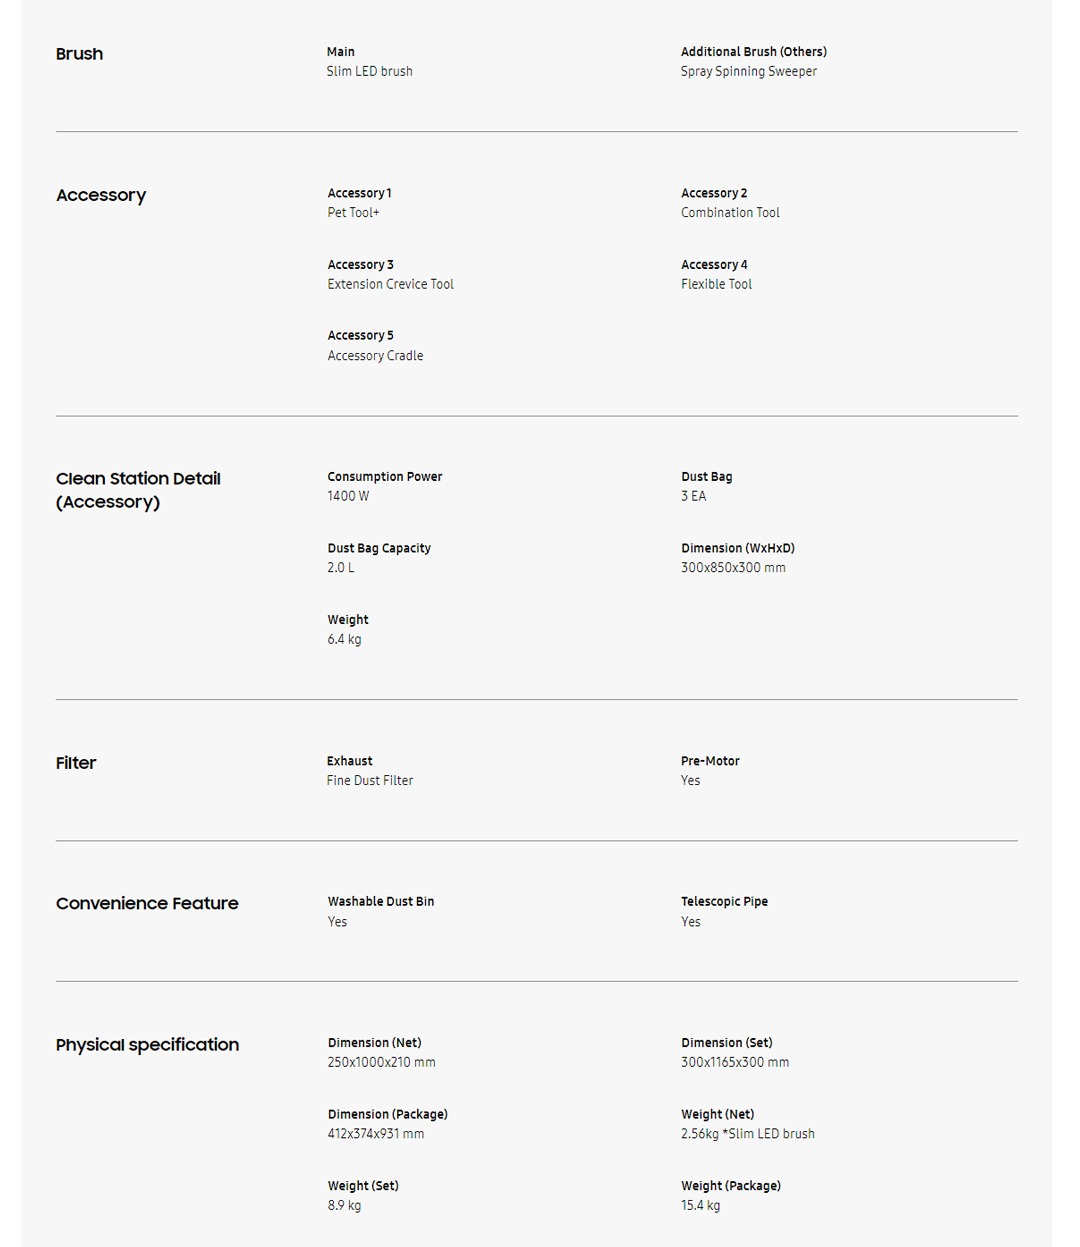The height and width of the screenshot is (1247, 1080).
Task: Click the Slim LED brush value under Main
Action: [369, 72]
